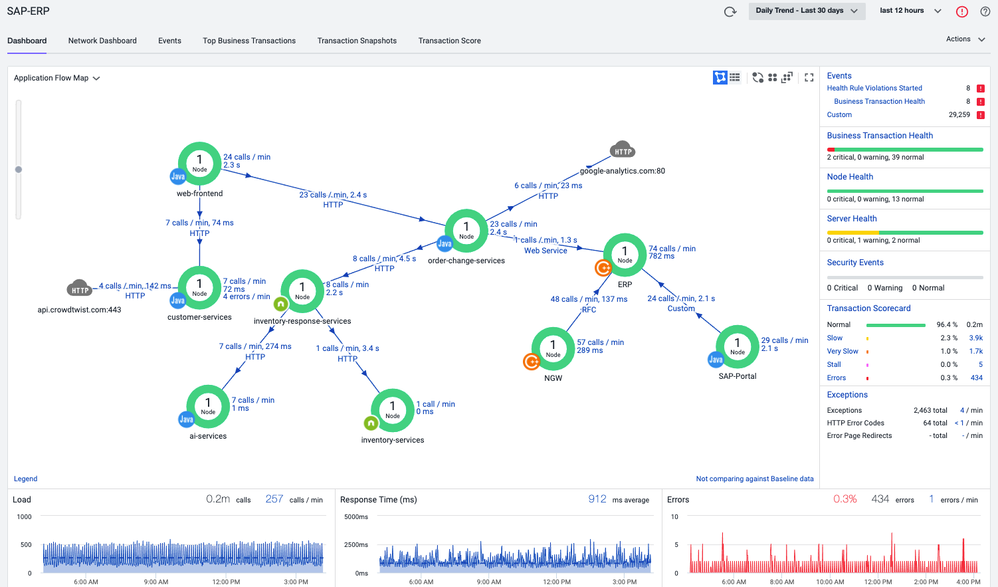Click the Very Slow scorecard link
Viewport: 998px width, 587px height.
tap(843, 351)
